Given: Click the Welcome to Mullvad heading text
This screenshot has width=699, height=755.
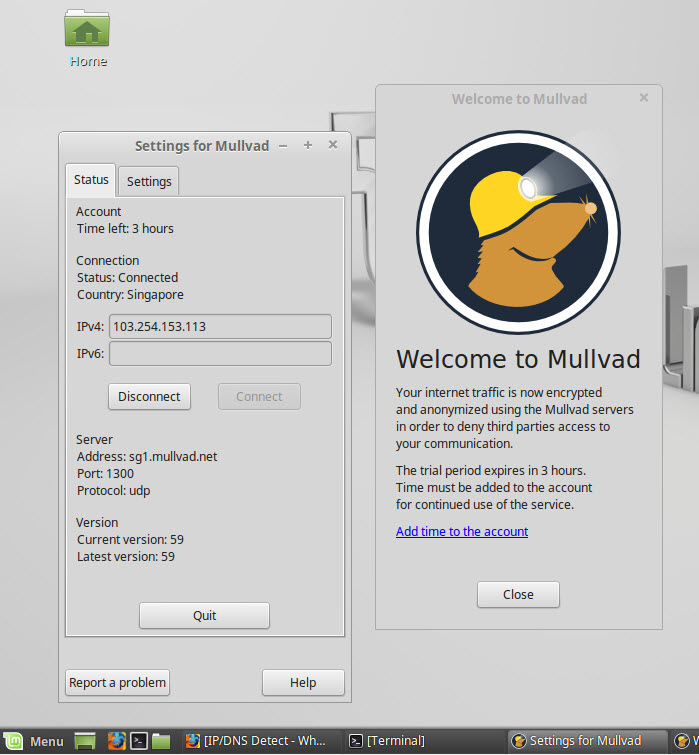Looking at the screenshot, I should 518,359.
